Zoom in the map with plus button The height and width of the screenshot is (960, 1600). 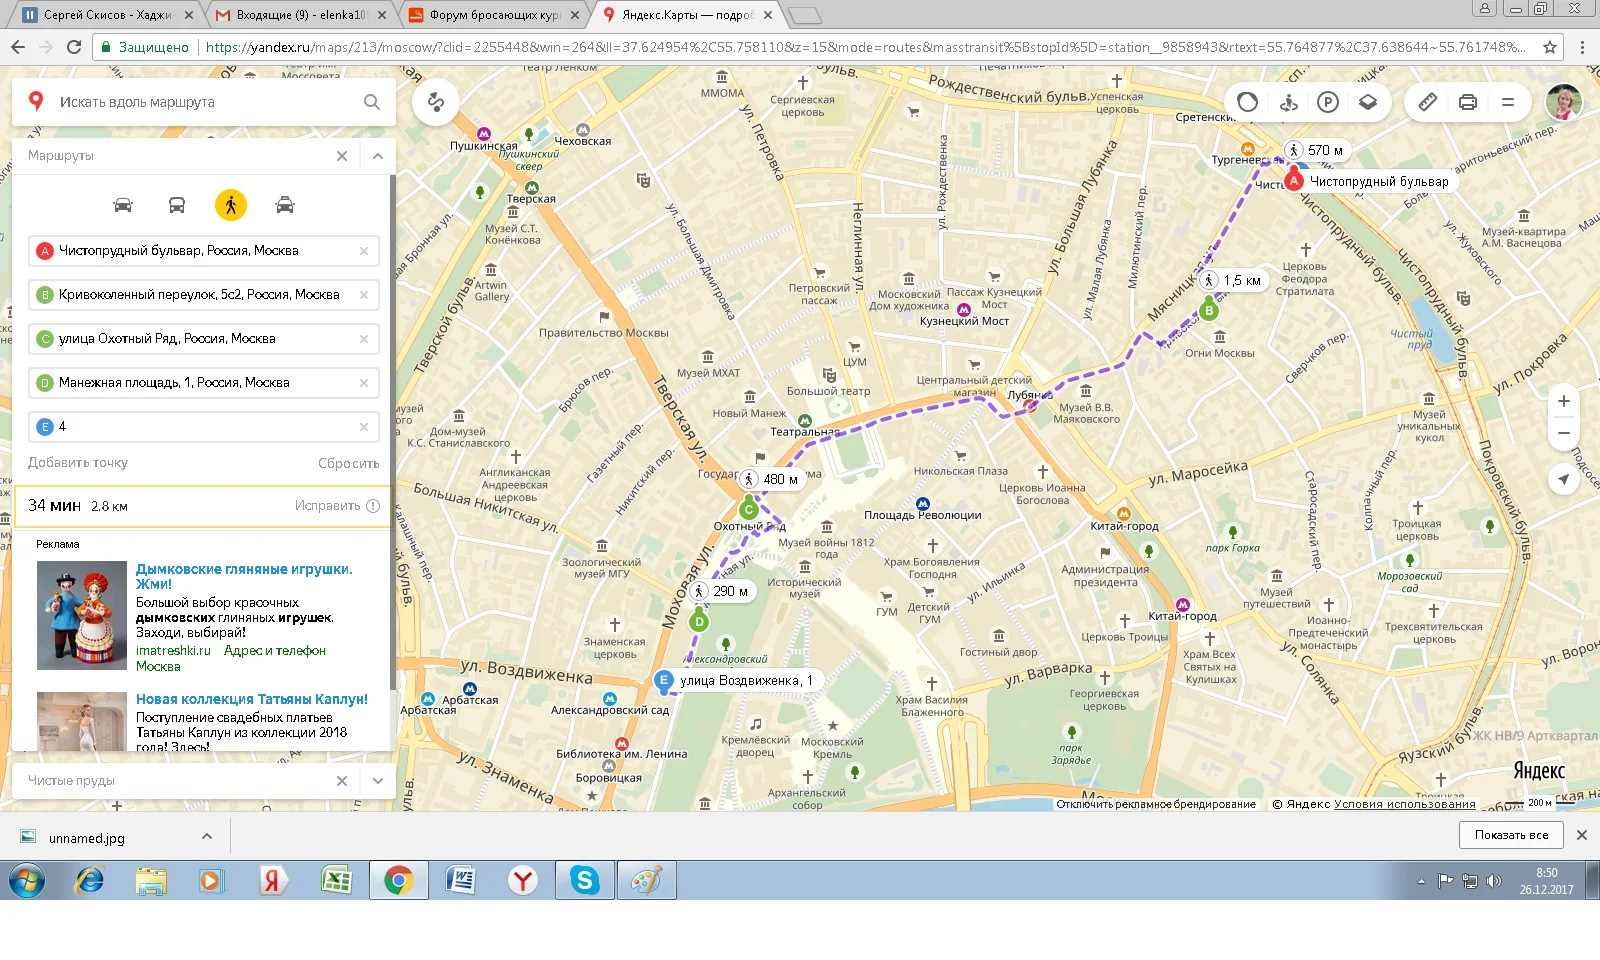[x=1563, y=401]
